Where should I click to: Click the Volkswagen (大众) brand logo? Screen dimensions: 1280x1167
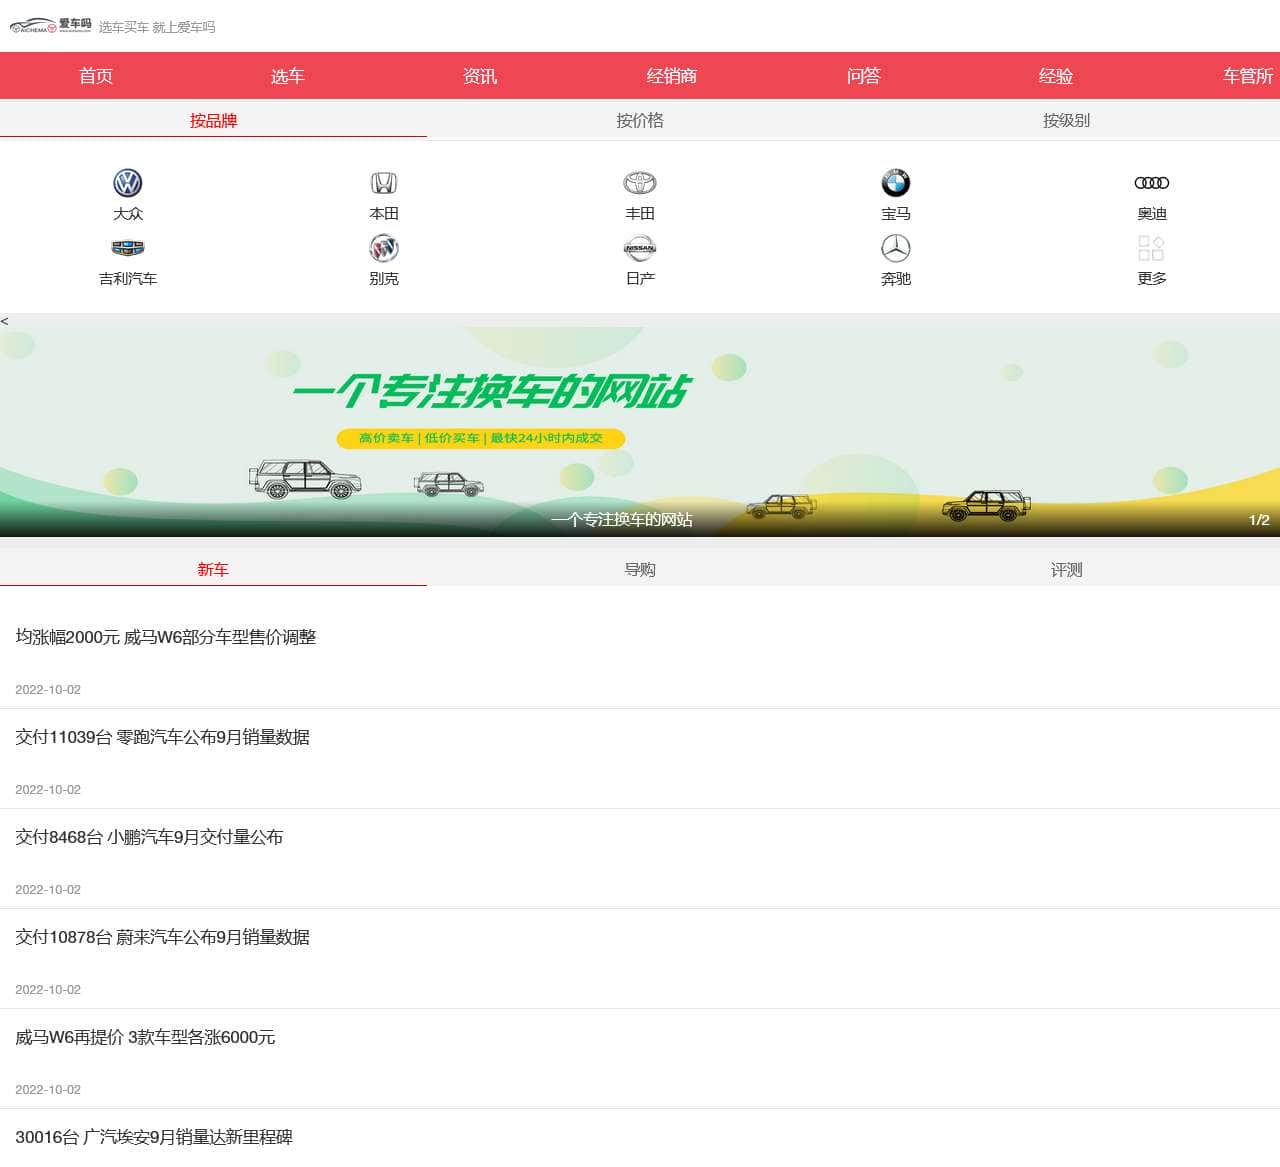(x=128, y=183)
